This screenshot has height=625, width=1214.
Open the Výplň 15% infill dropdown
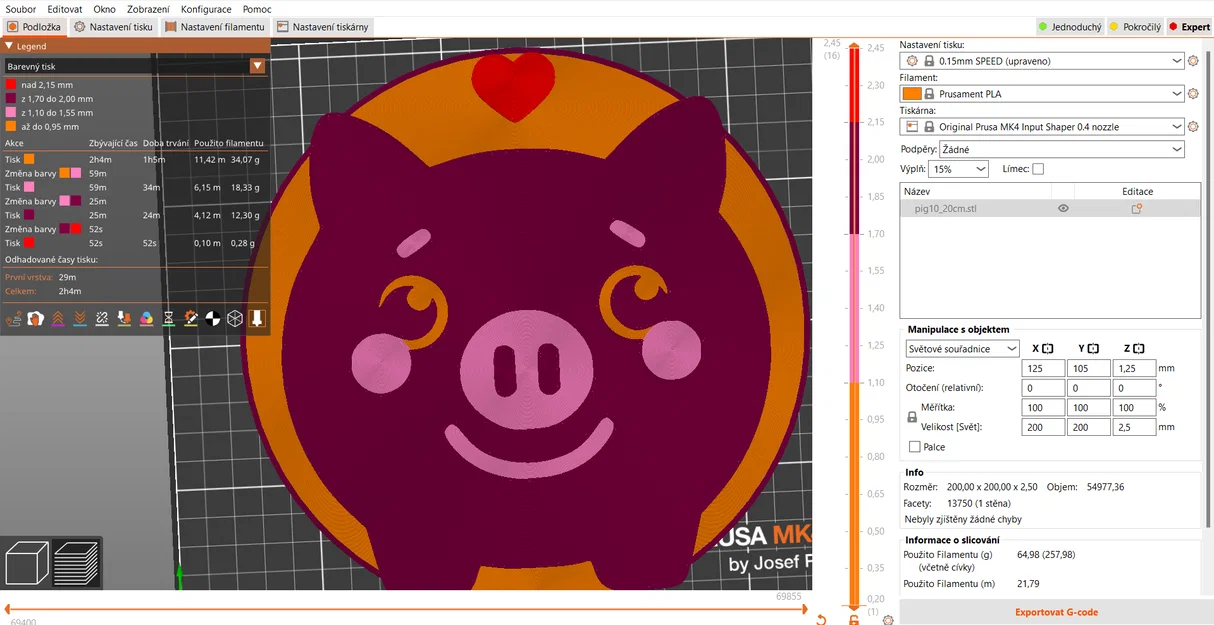coord(959,169)
